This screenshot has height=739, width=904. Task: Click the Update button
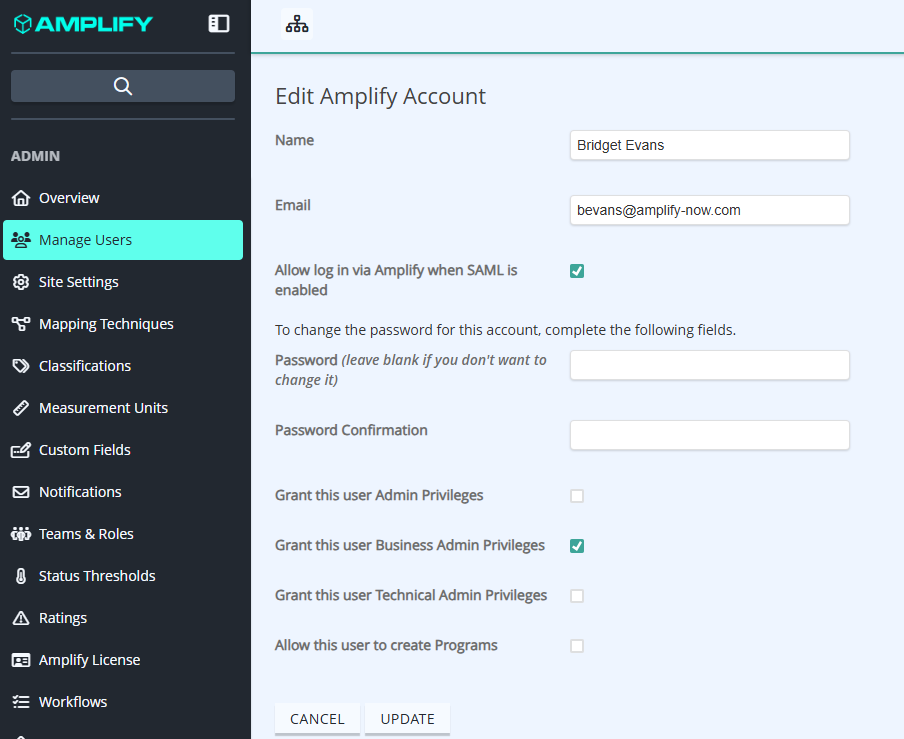[408, 719]
